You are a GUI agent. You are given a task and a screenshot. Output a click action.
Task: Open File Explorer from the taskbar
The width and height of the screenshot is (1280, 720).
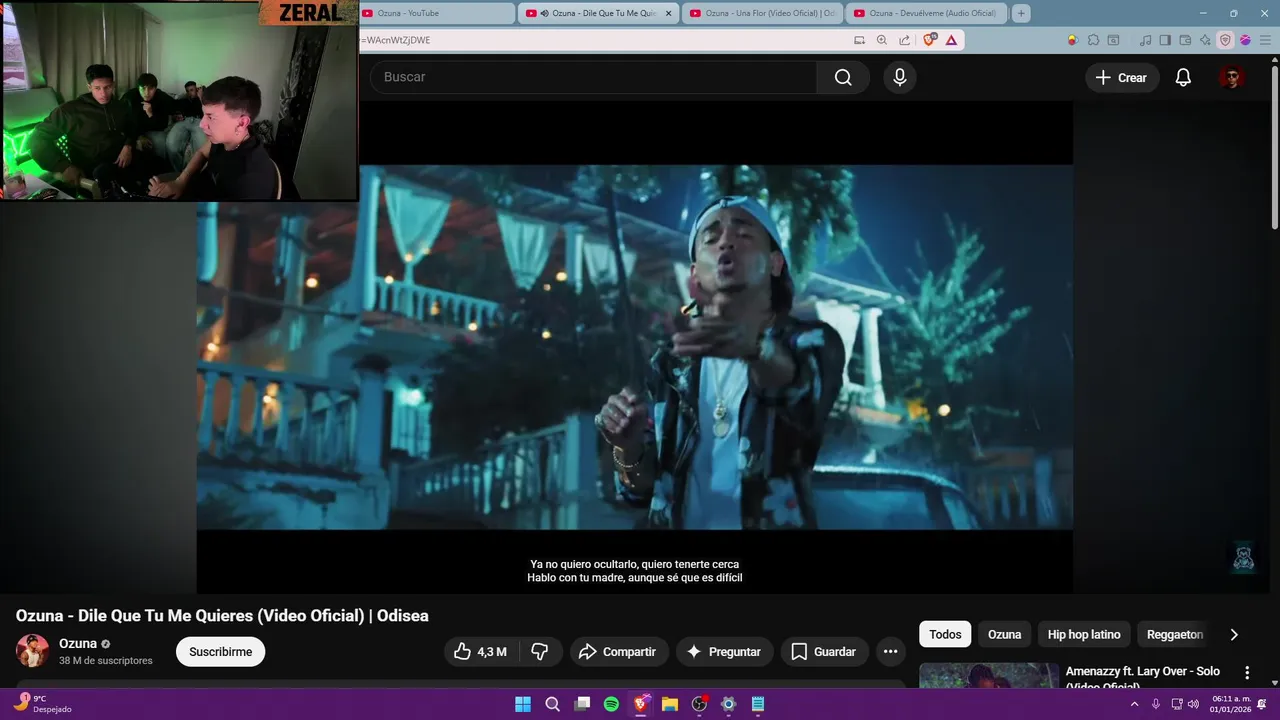(x=670, y=704)
